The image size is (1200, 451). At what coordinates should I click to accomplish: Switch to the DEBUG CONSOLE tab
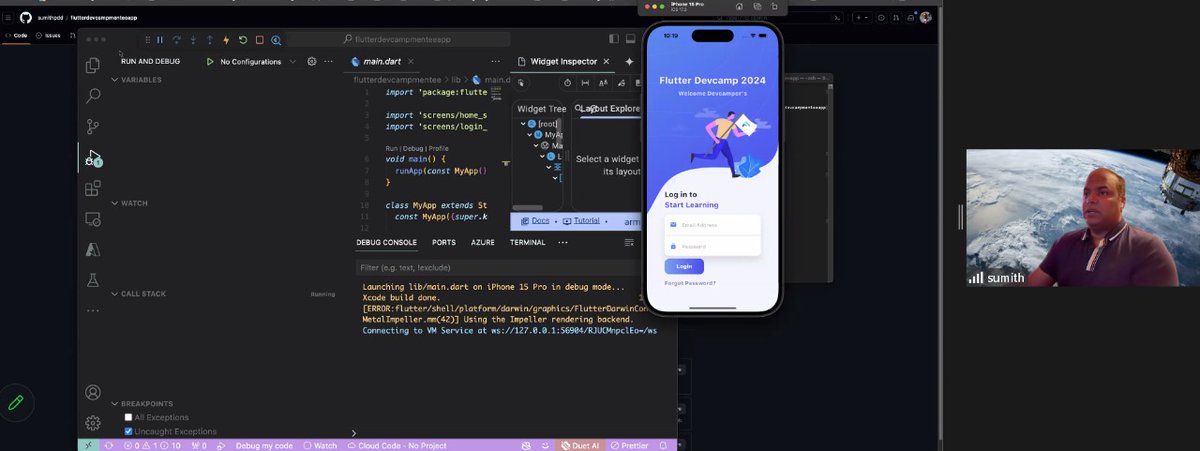[387, 242]
